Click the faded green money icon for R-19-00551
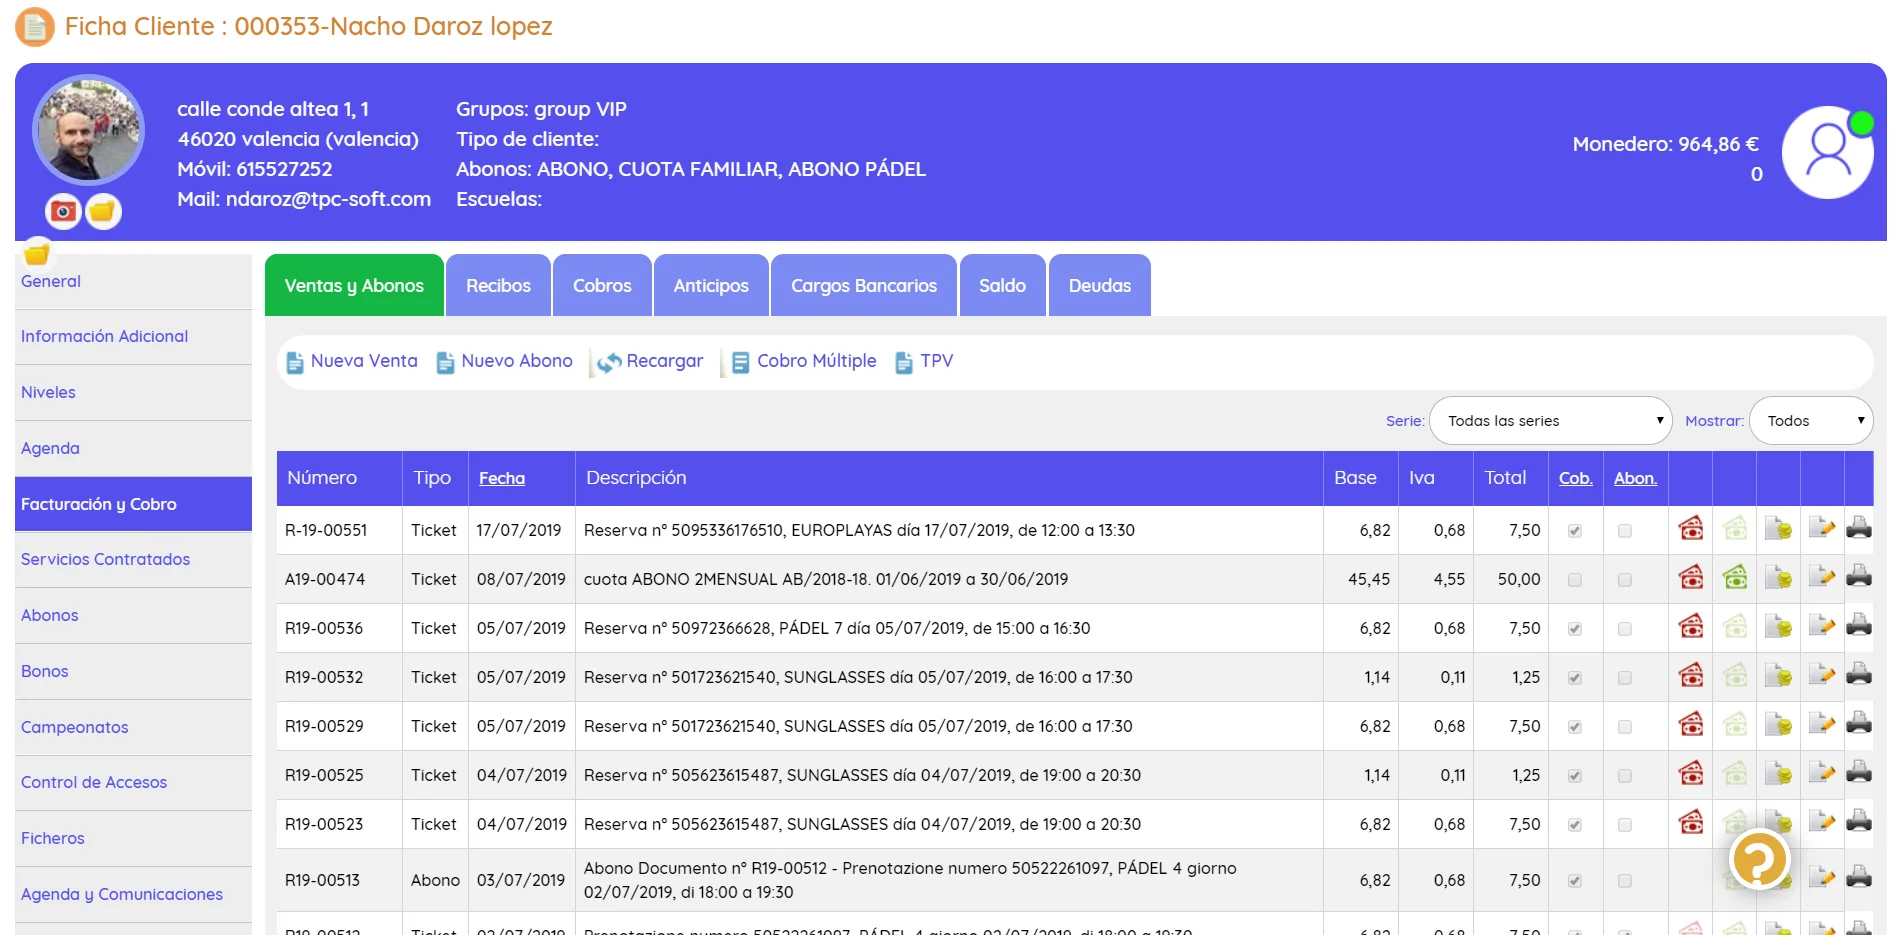 click(1735, 528)
